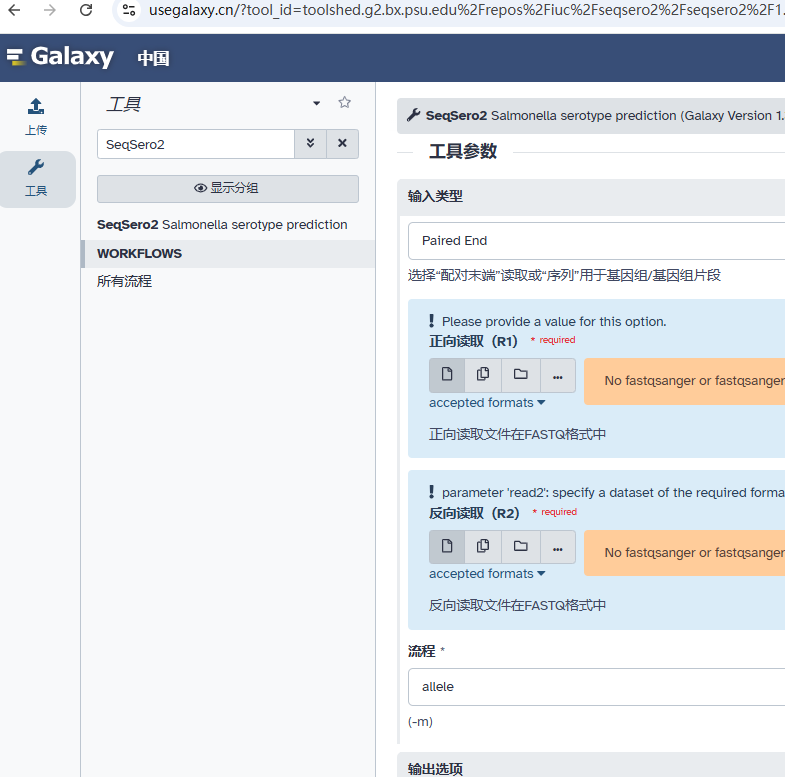Viewport: 785px width, 777px height.
Task: Open Galaxy home via the logo
Action: [61, 57]
